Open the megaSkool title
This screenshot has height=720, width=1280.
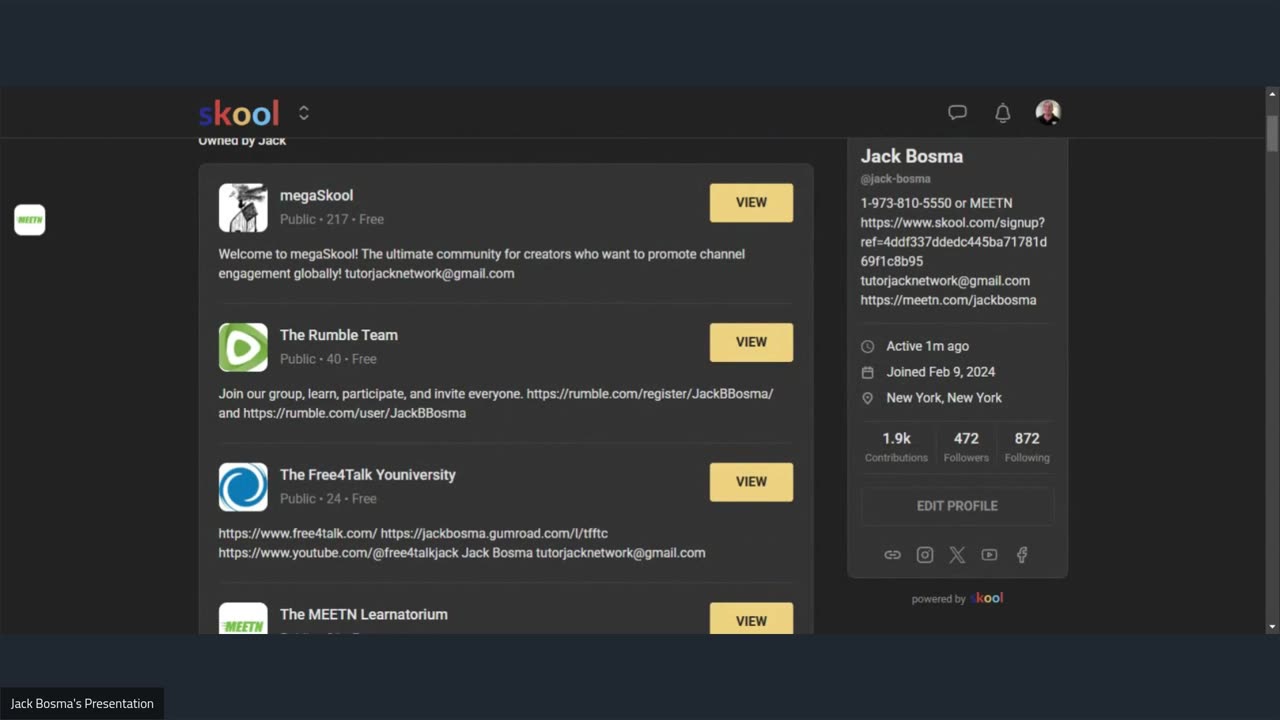tap(316, 195)
